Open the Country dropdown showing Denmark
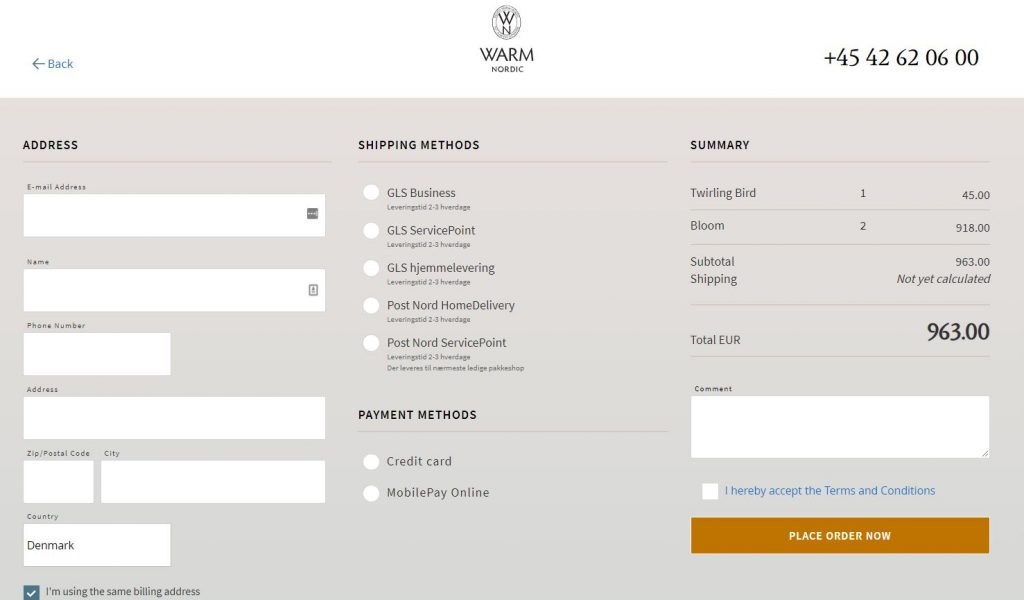The height and width of the screenshot is (600, 1024). click(97, 545)
